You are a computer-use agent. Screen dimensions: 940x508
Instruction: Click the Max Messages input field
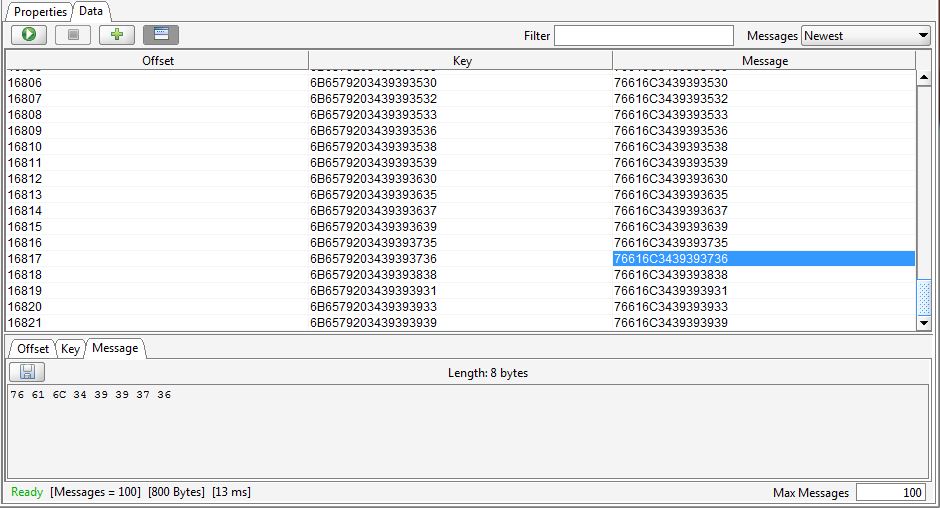tap(890, 493)
